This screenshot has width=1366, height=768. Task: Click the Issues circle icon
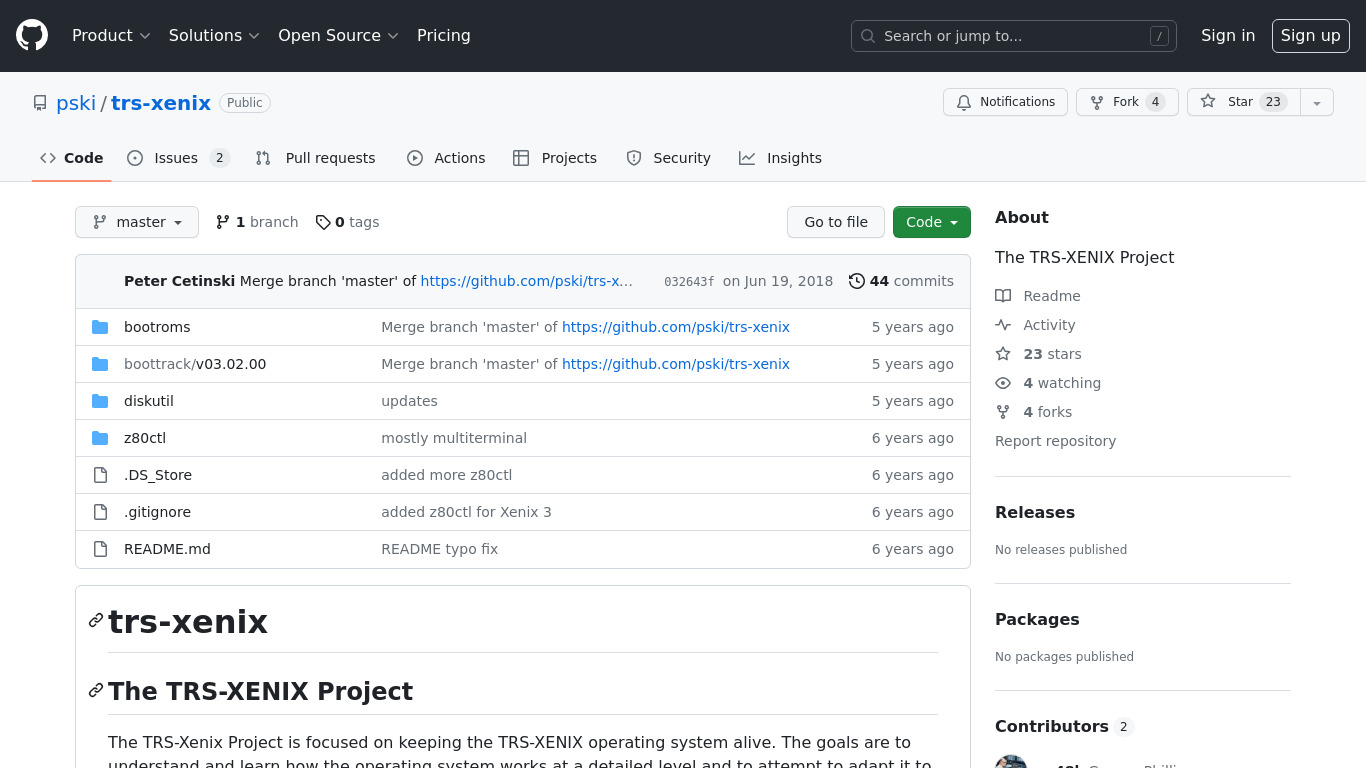pyautogui.click(x=135, y=158)
